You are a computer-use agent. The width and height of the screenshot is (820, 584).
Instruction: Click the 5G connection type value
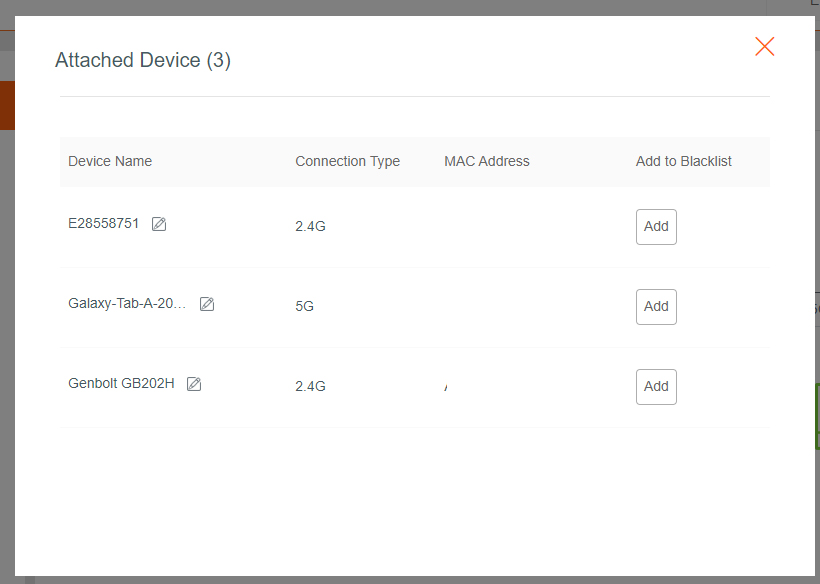(x=304, y=307)
